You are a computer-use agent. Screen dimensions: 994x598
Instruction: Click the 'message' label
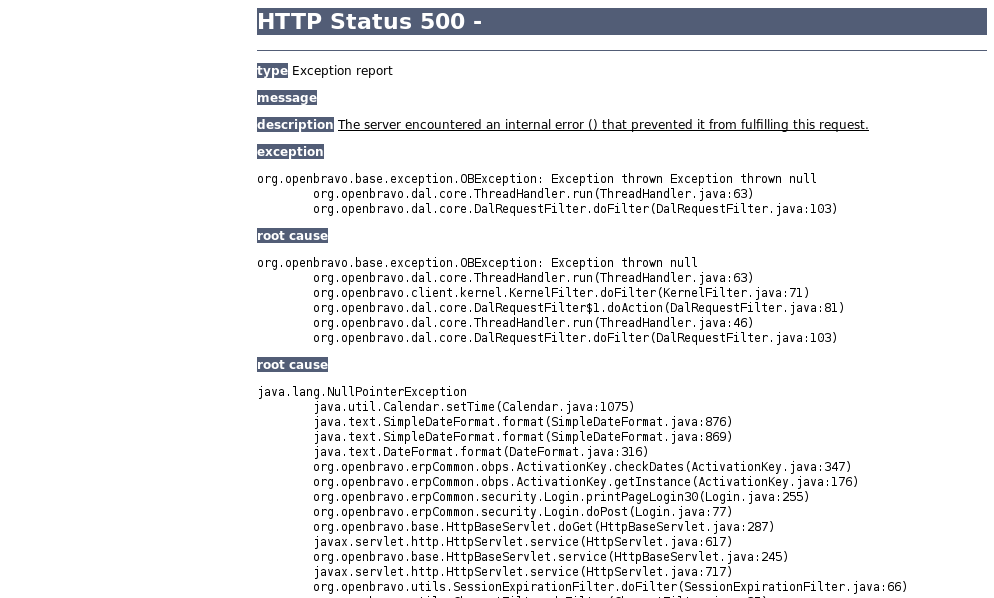pyautogui.click(x=287, y=98)
